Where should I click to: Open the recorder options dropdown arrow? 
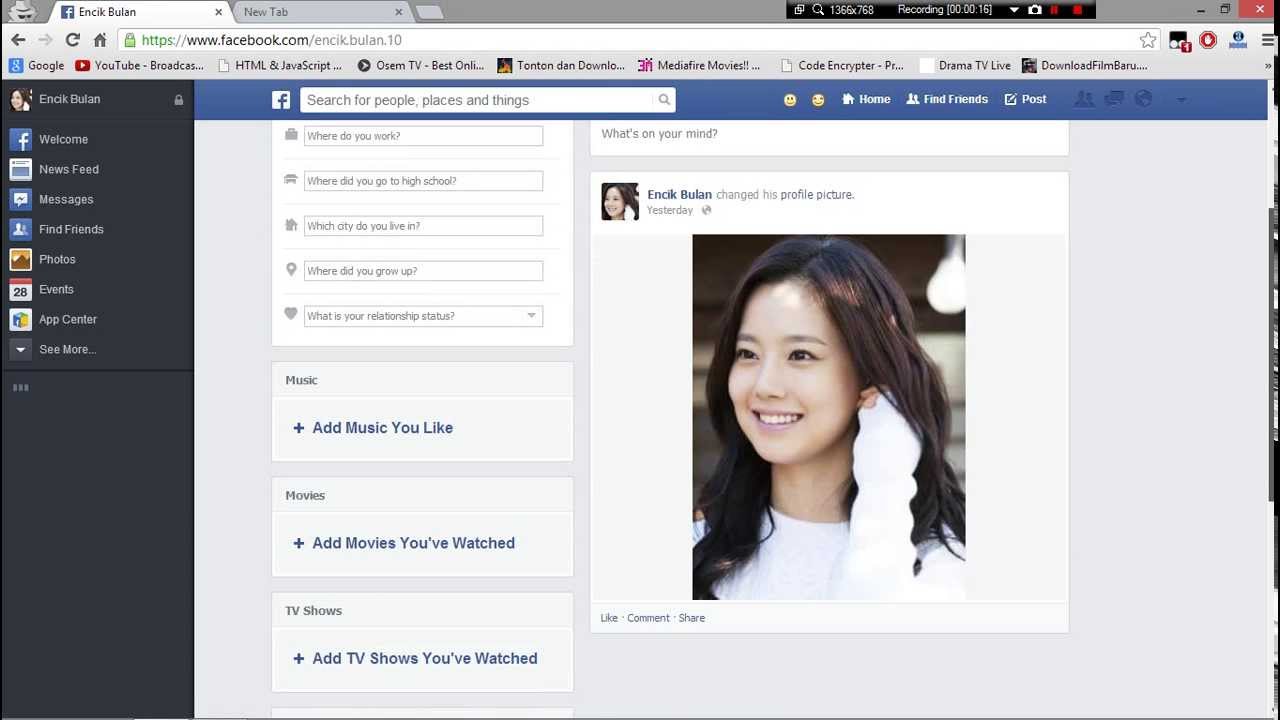[1014, 10]
